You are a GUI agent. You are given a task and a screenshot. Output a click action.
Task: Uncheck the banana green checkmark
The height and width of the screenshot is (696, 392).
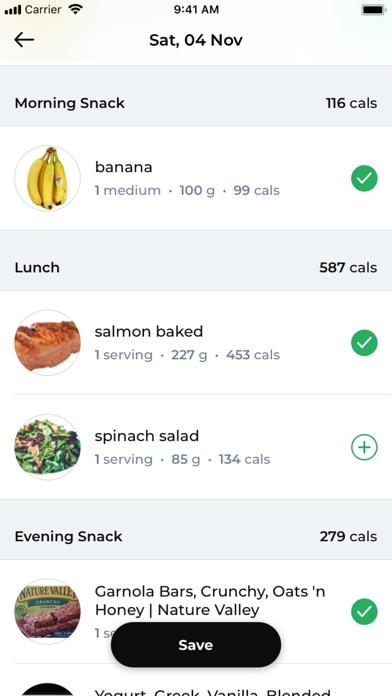click(x=364, y=178)
